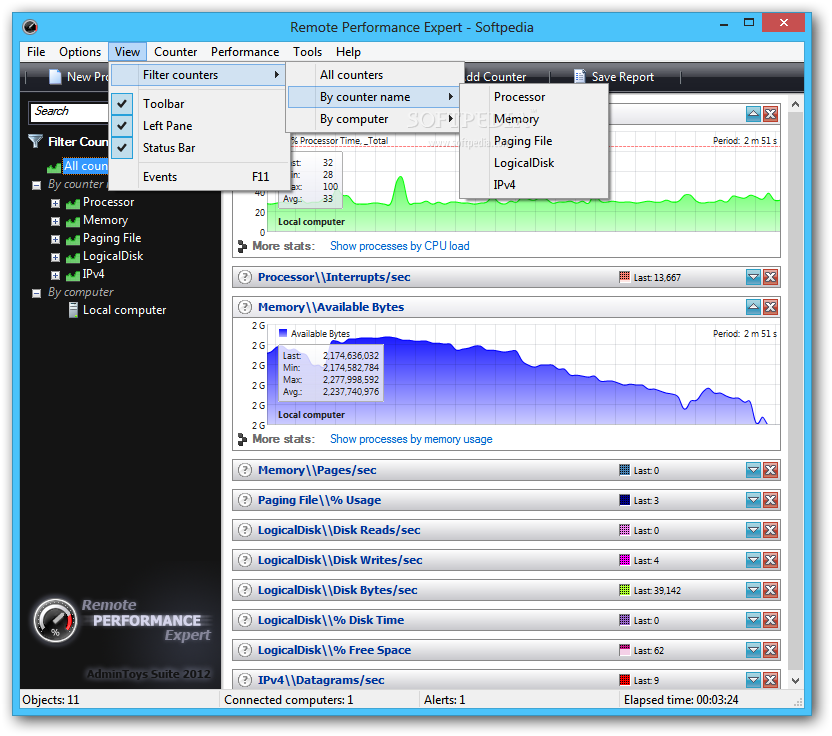Open the LogicalDisk\\% Disk Time counter title
This screenshot has height=736, width=832.
pyautogui.click(x=331, y=620)
